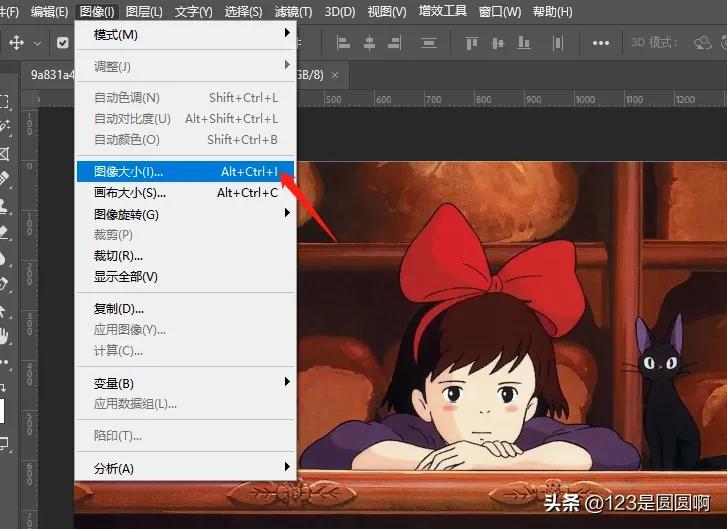The image size is (727, 529).
Task: Open the three-dots more align options
Action: point(601,43)
